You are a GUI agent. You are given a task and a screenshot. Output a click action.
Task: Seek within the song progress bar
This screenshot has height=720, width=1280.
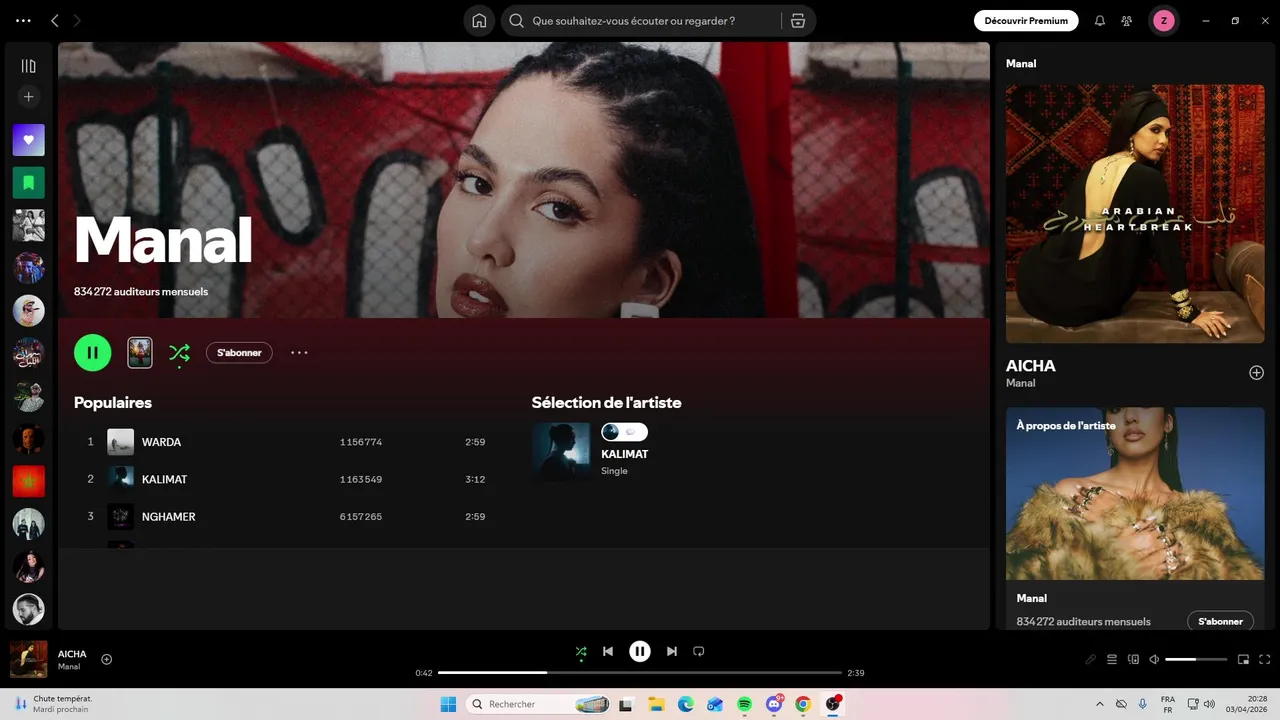click(x=640, y=673)
